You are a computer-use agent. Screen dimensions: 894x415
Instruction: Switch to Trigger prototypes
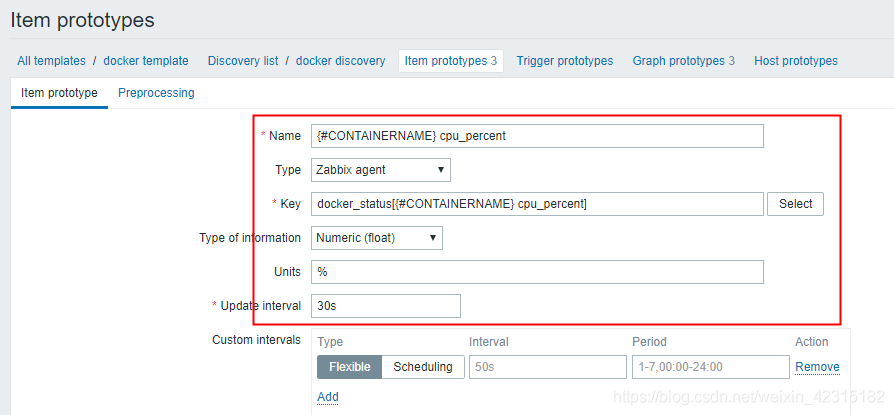(x=565, y=61)
